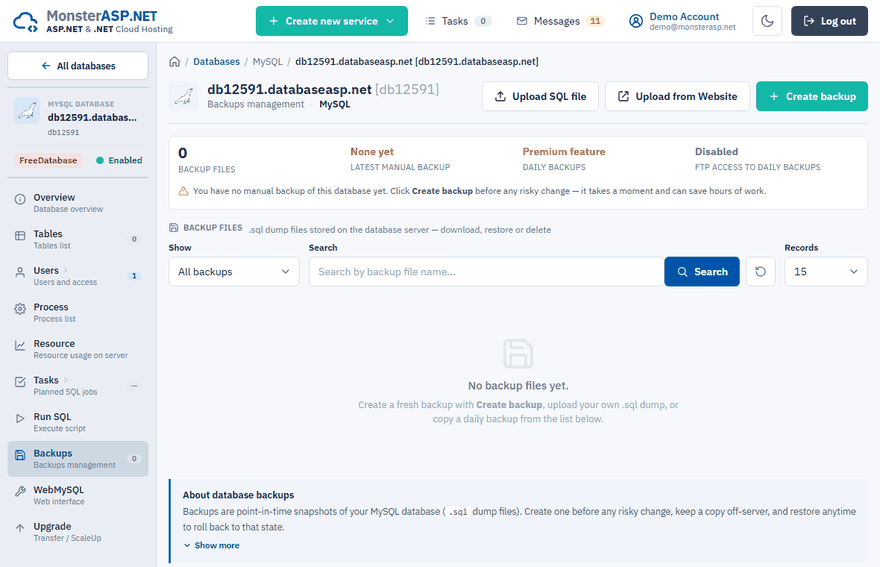Click the BACKUP FILES section disk icon

(x=173, y=227)
